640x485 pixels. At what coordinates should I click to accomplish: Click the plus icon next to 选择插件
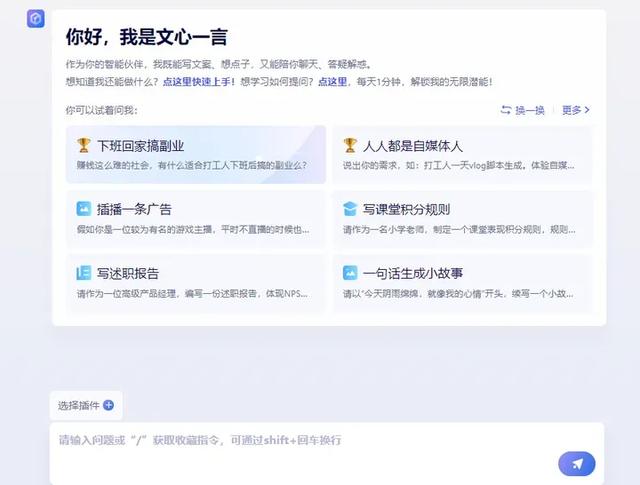point(109,405)
